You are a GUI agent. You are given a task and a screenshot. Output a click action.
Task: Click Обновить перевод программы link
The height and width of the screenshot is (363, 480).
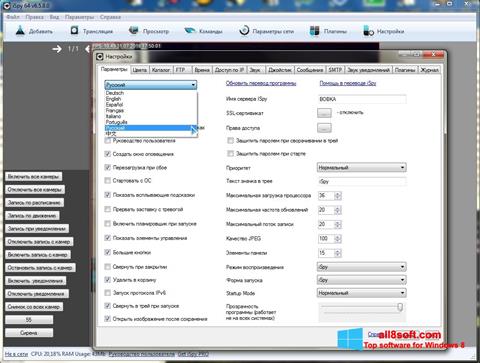point(261,83)
